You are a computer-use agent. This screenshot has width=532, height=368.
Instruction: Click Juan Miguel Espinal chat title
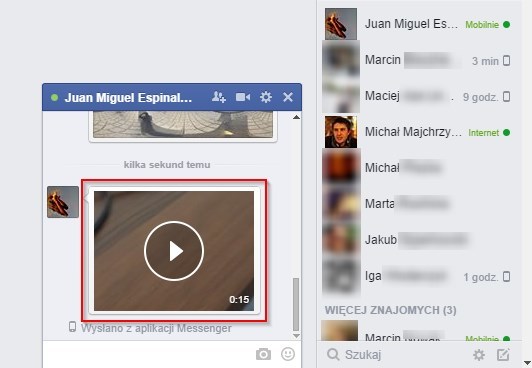[x=128, y=98]
